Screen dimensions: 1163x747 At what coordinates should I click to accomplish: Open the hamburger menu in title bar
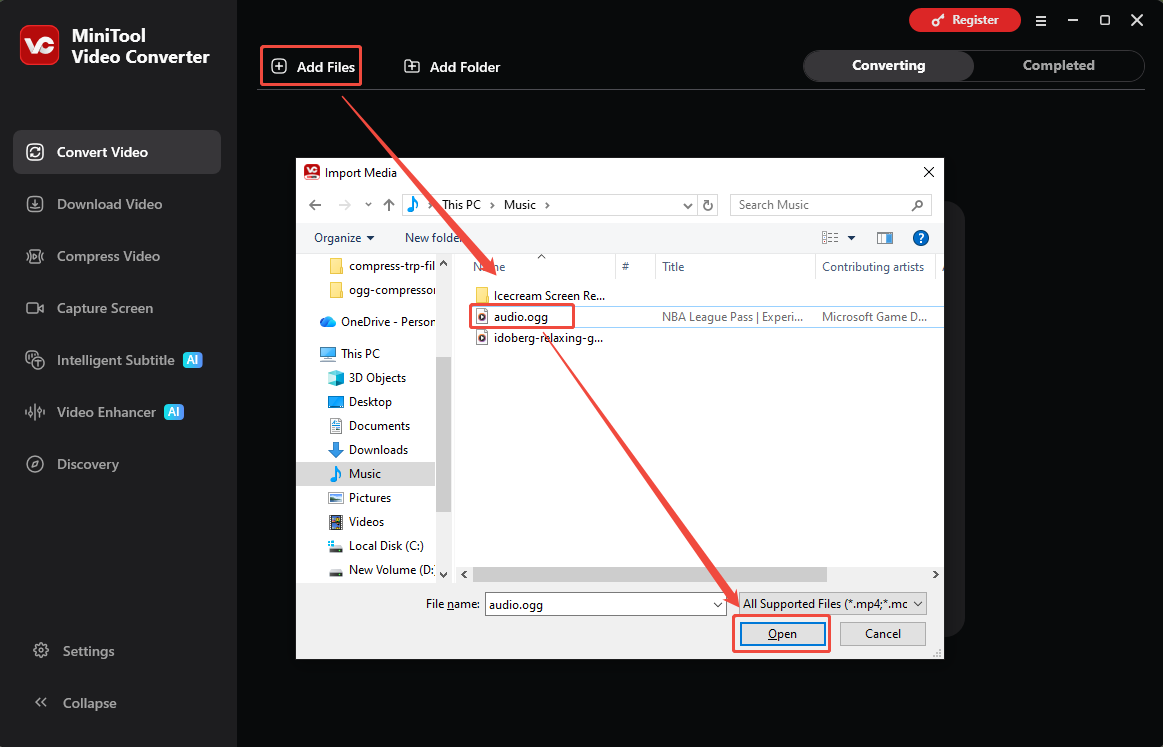coord(1041,21)
